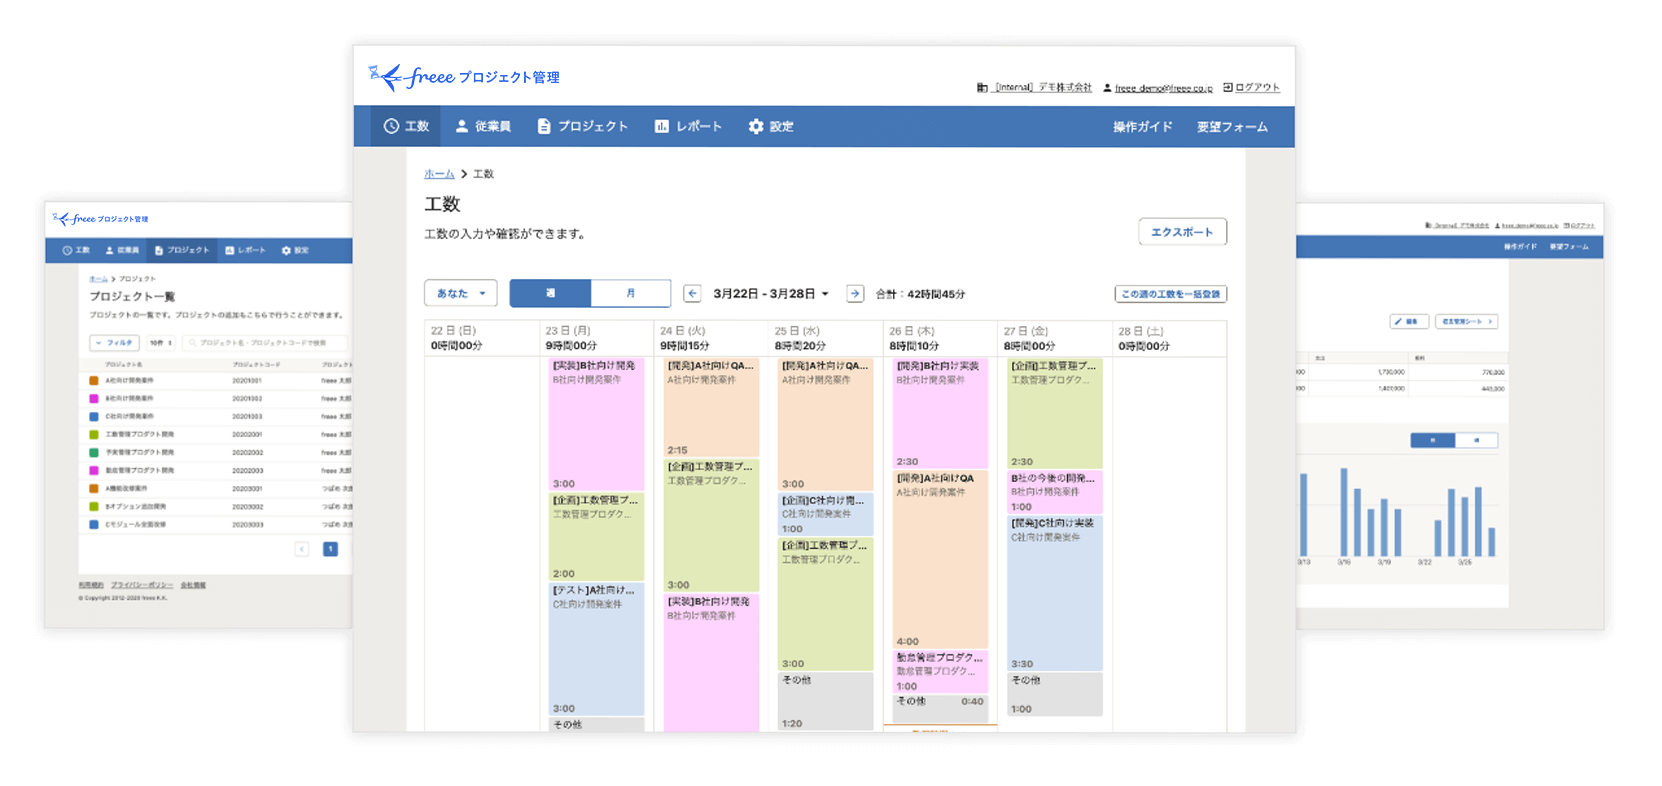Click the エクスポート button
The image size is (1662, 786).
coord(1182,232)
